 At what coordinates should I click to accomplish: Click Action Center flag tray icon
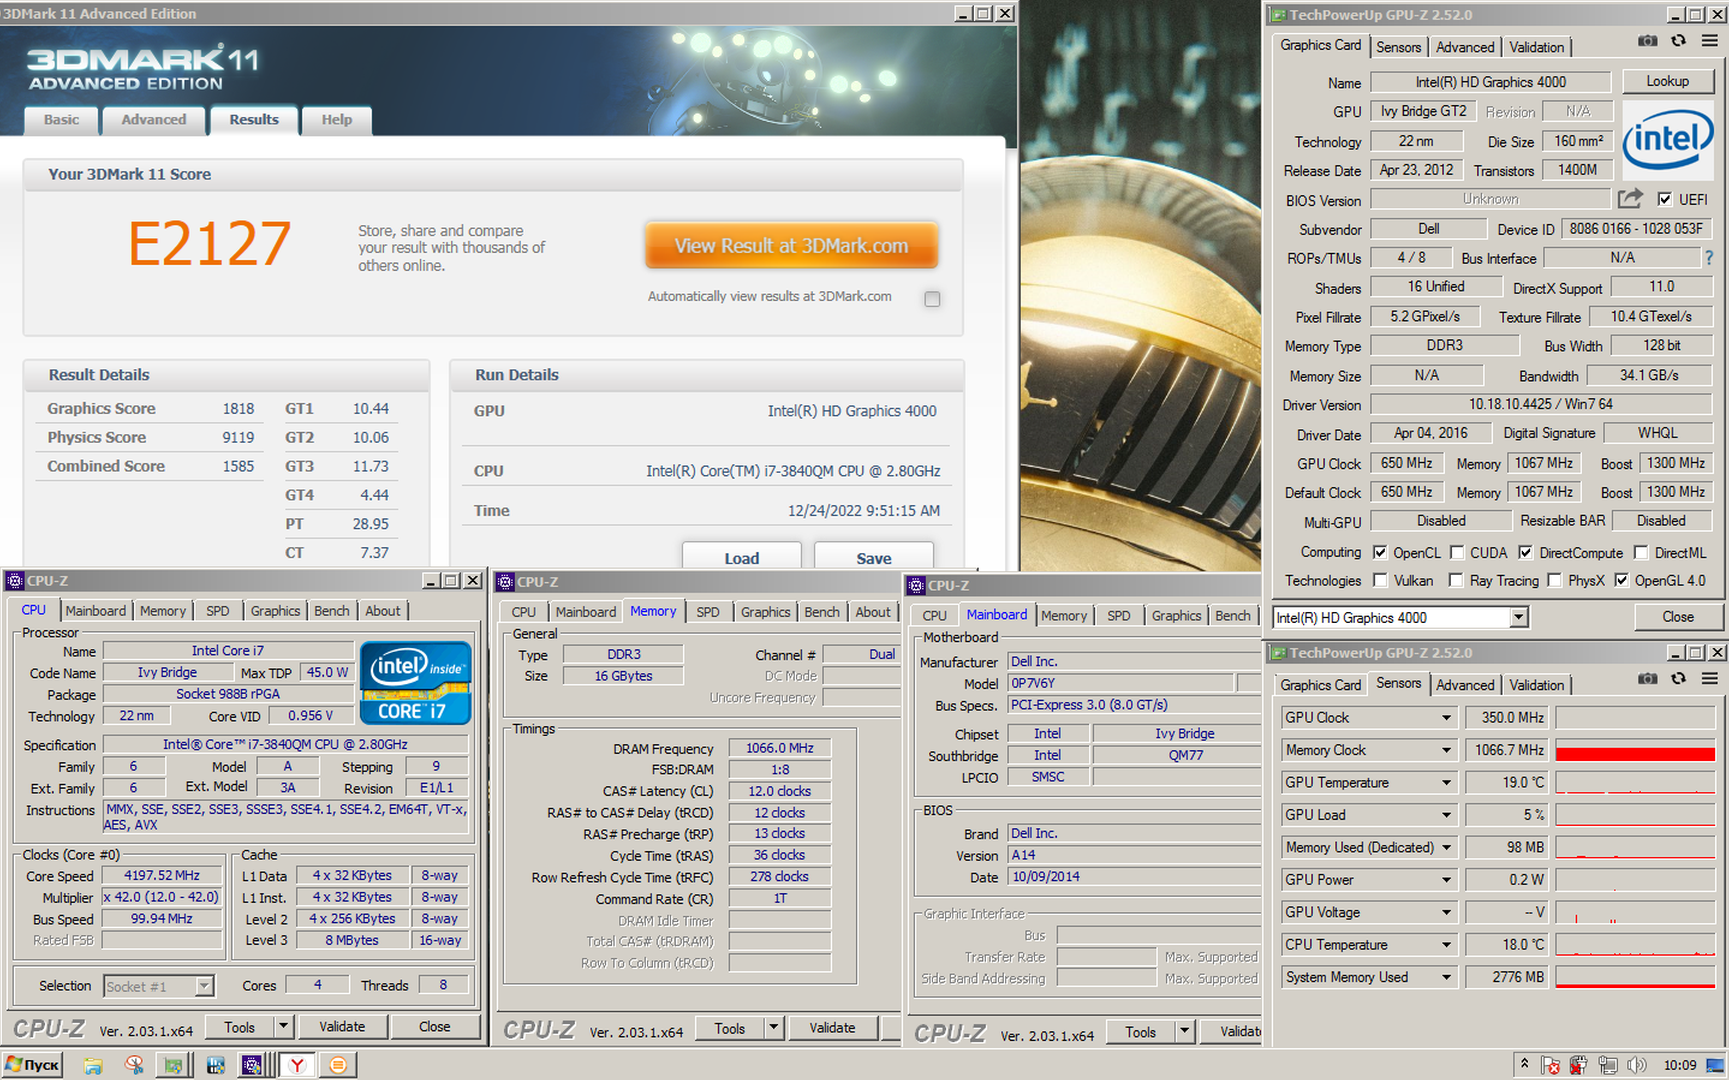pos(1550,1065)
